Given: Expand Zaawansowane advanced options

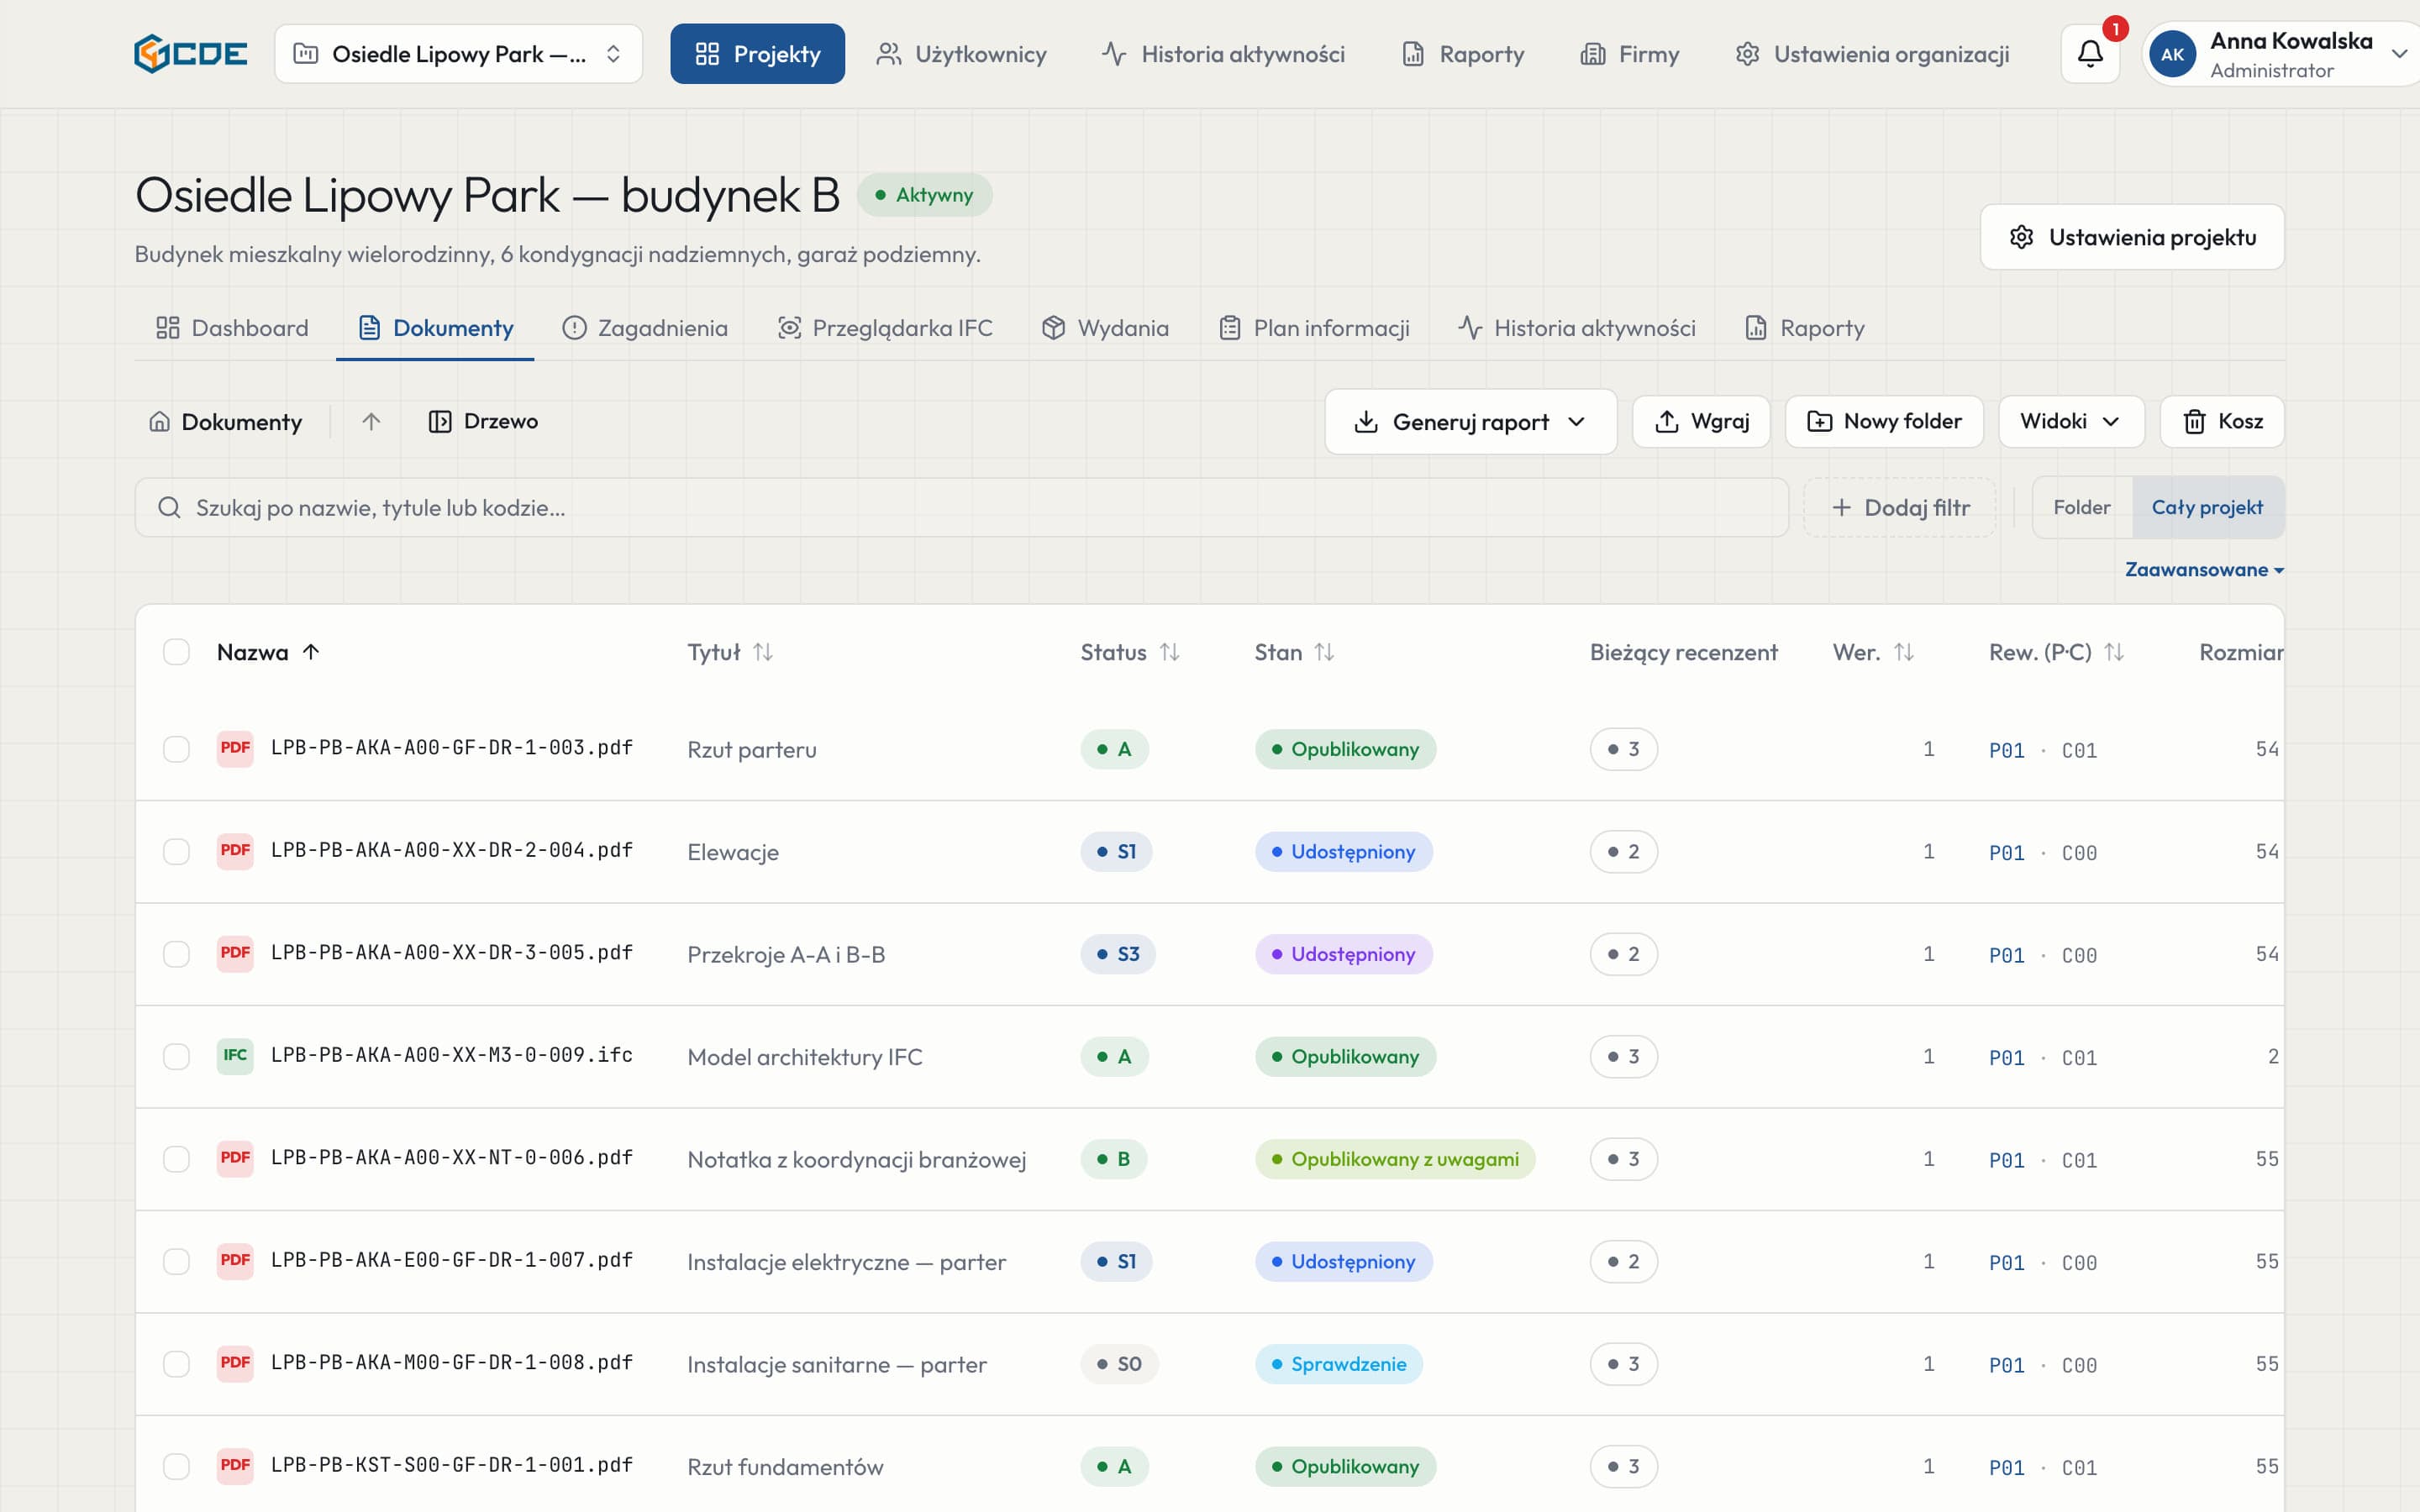Looking at the screenshot, I should coord(2204,570).
